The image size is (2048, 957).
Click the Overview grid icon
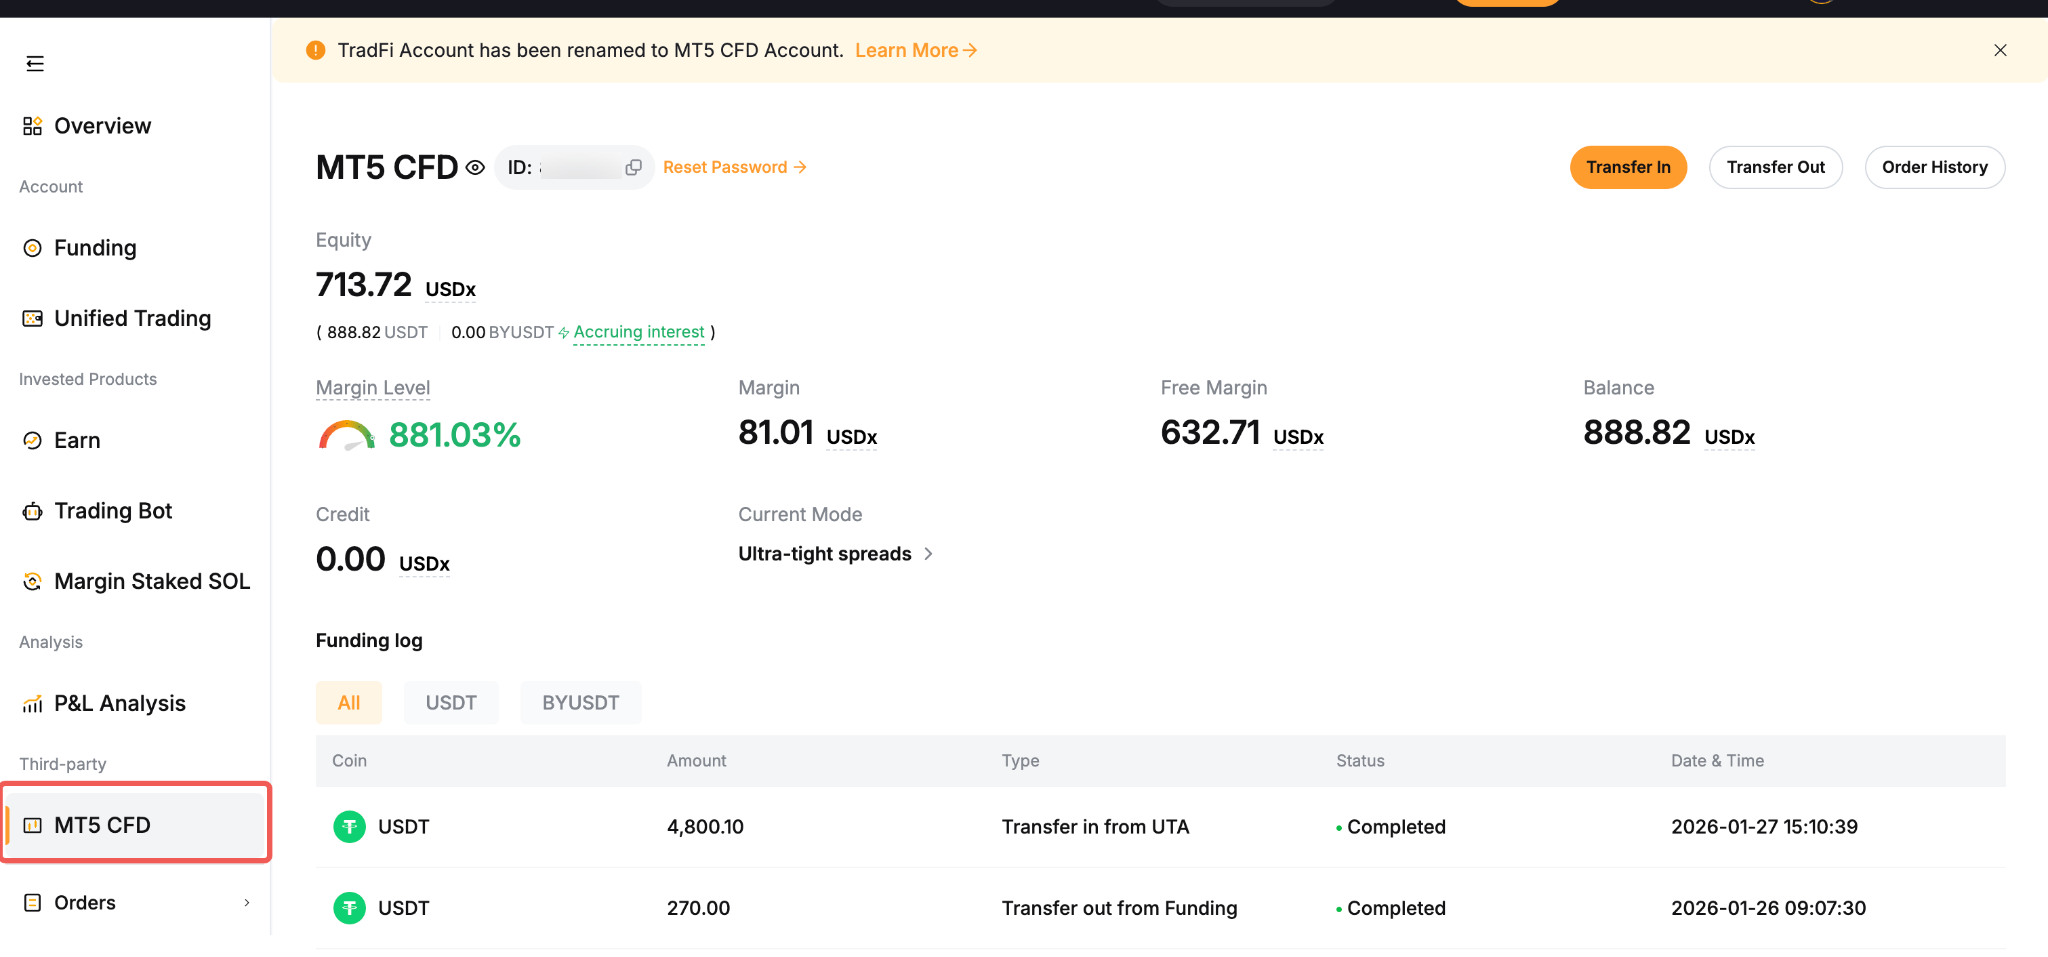[33, 126]
